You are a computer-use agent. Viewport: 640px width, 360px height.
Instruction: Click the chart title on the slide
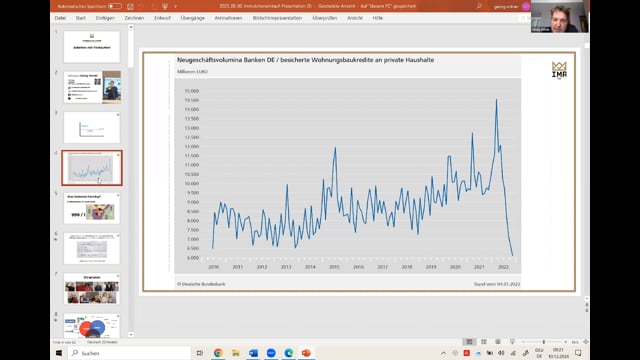point(305,60)
